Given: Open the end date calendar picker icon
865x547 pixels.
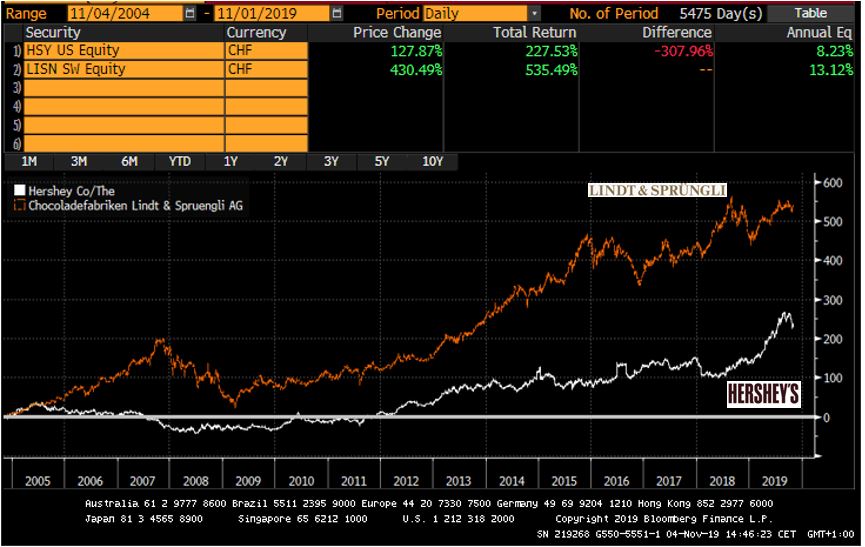Looking at the screenshot, I should tap(337, 13).
